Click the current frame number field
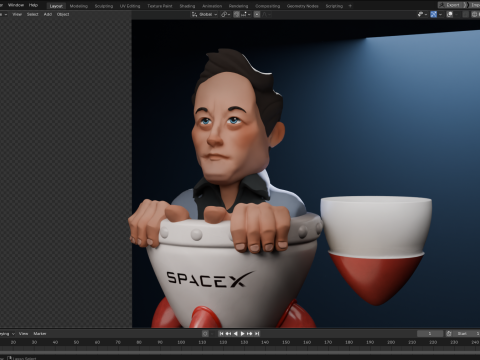Viewport: 480px width, 360px height. point(430,333)
